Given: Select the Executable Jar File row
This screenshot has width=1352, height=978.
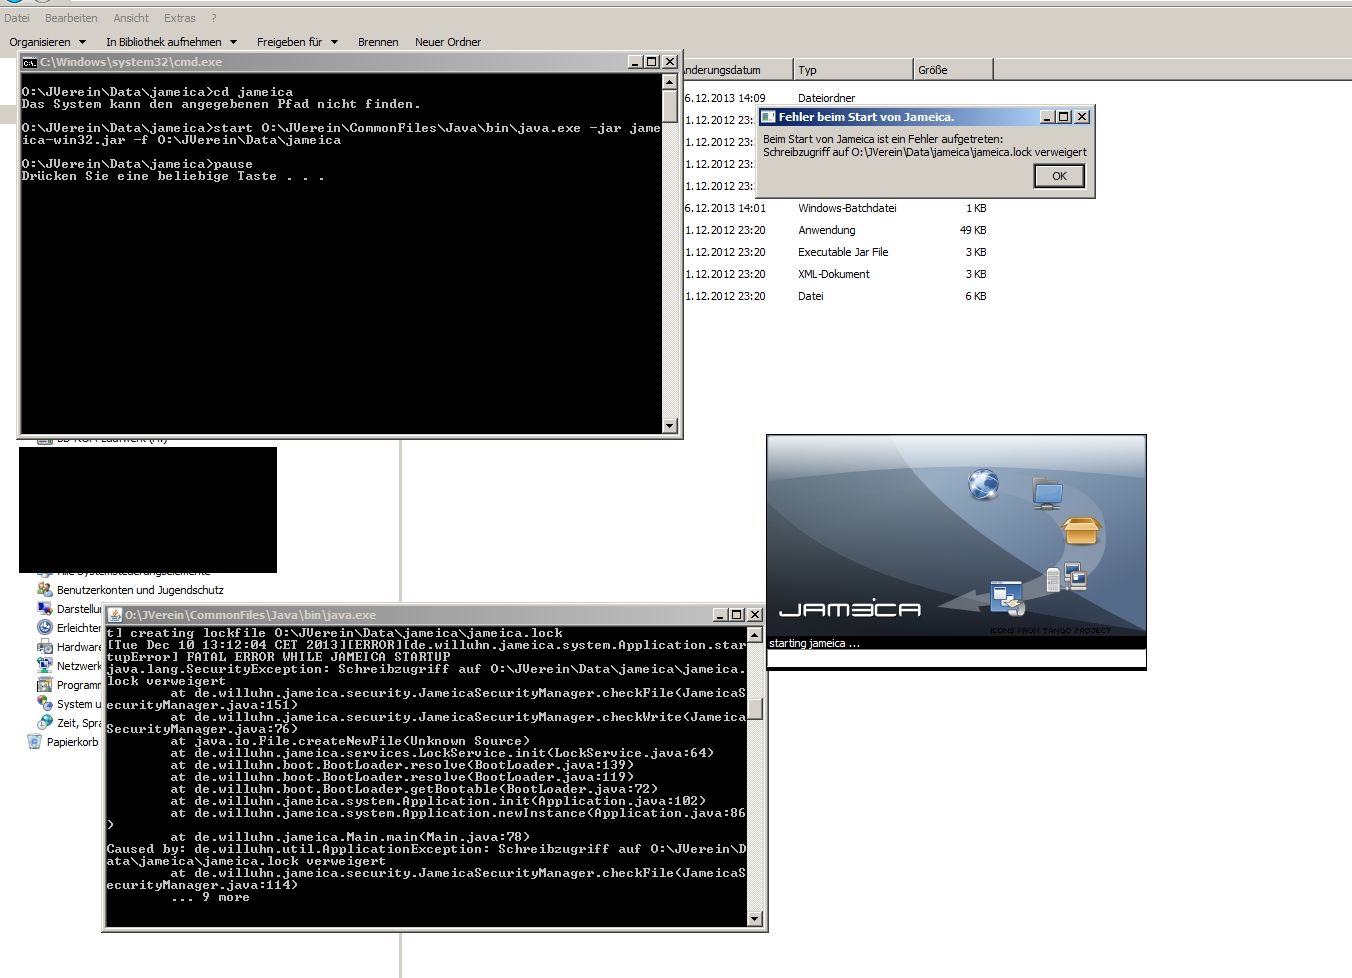Looking at the screenshot, I should (836, 252).
